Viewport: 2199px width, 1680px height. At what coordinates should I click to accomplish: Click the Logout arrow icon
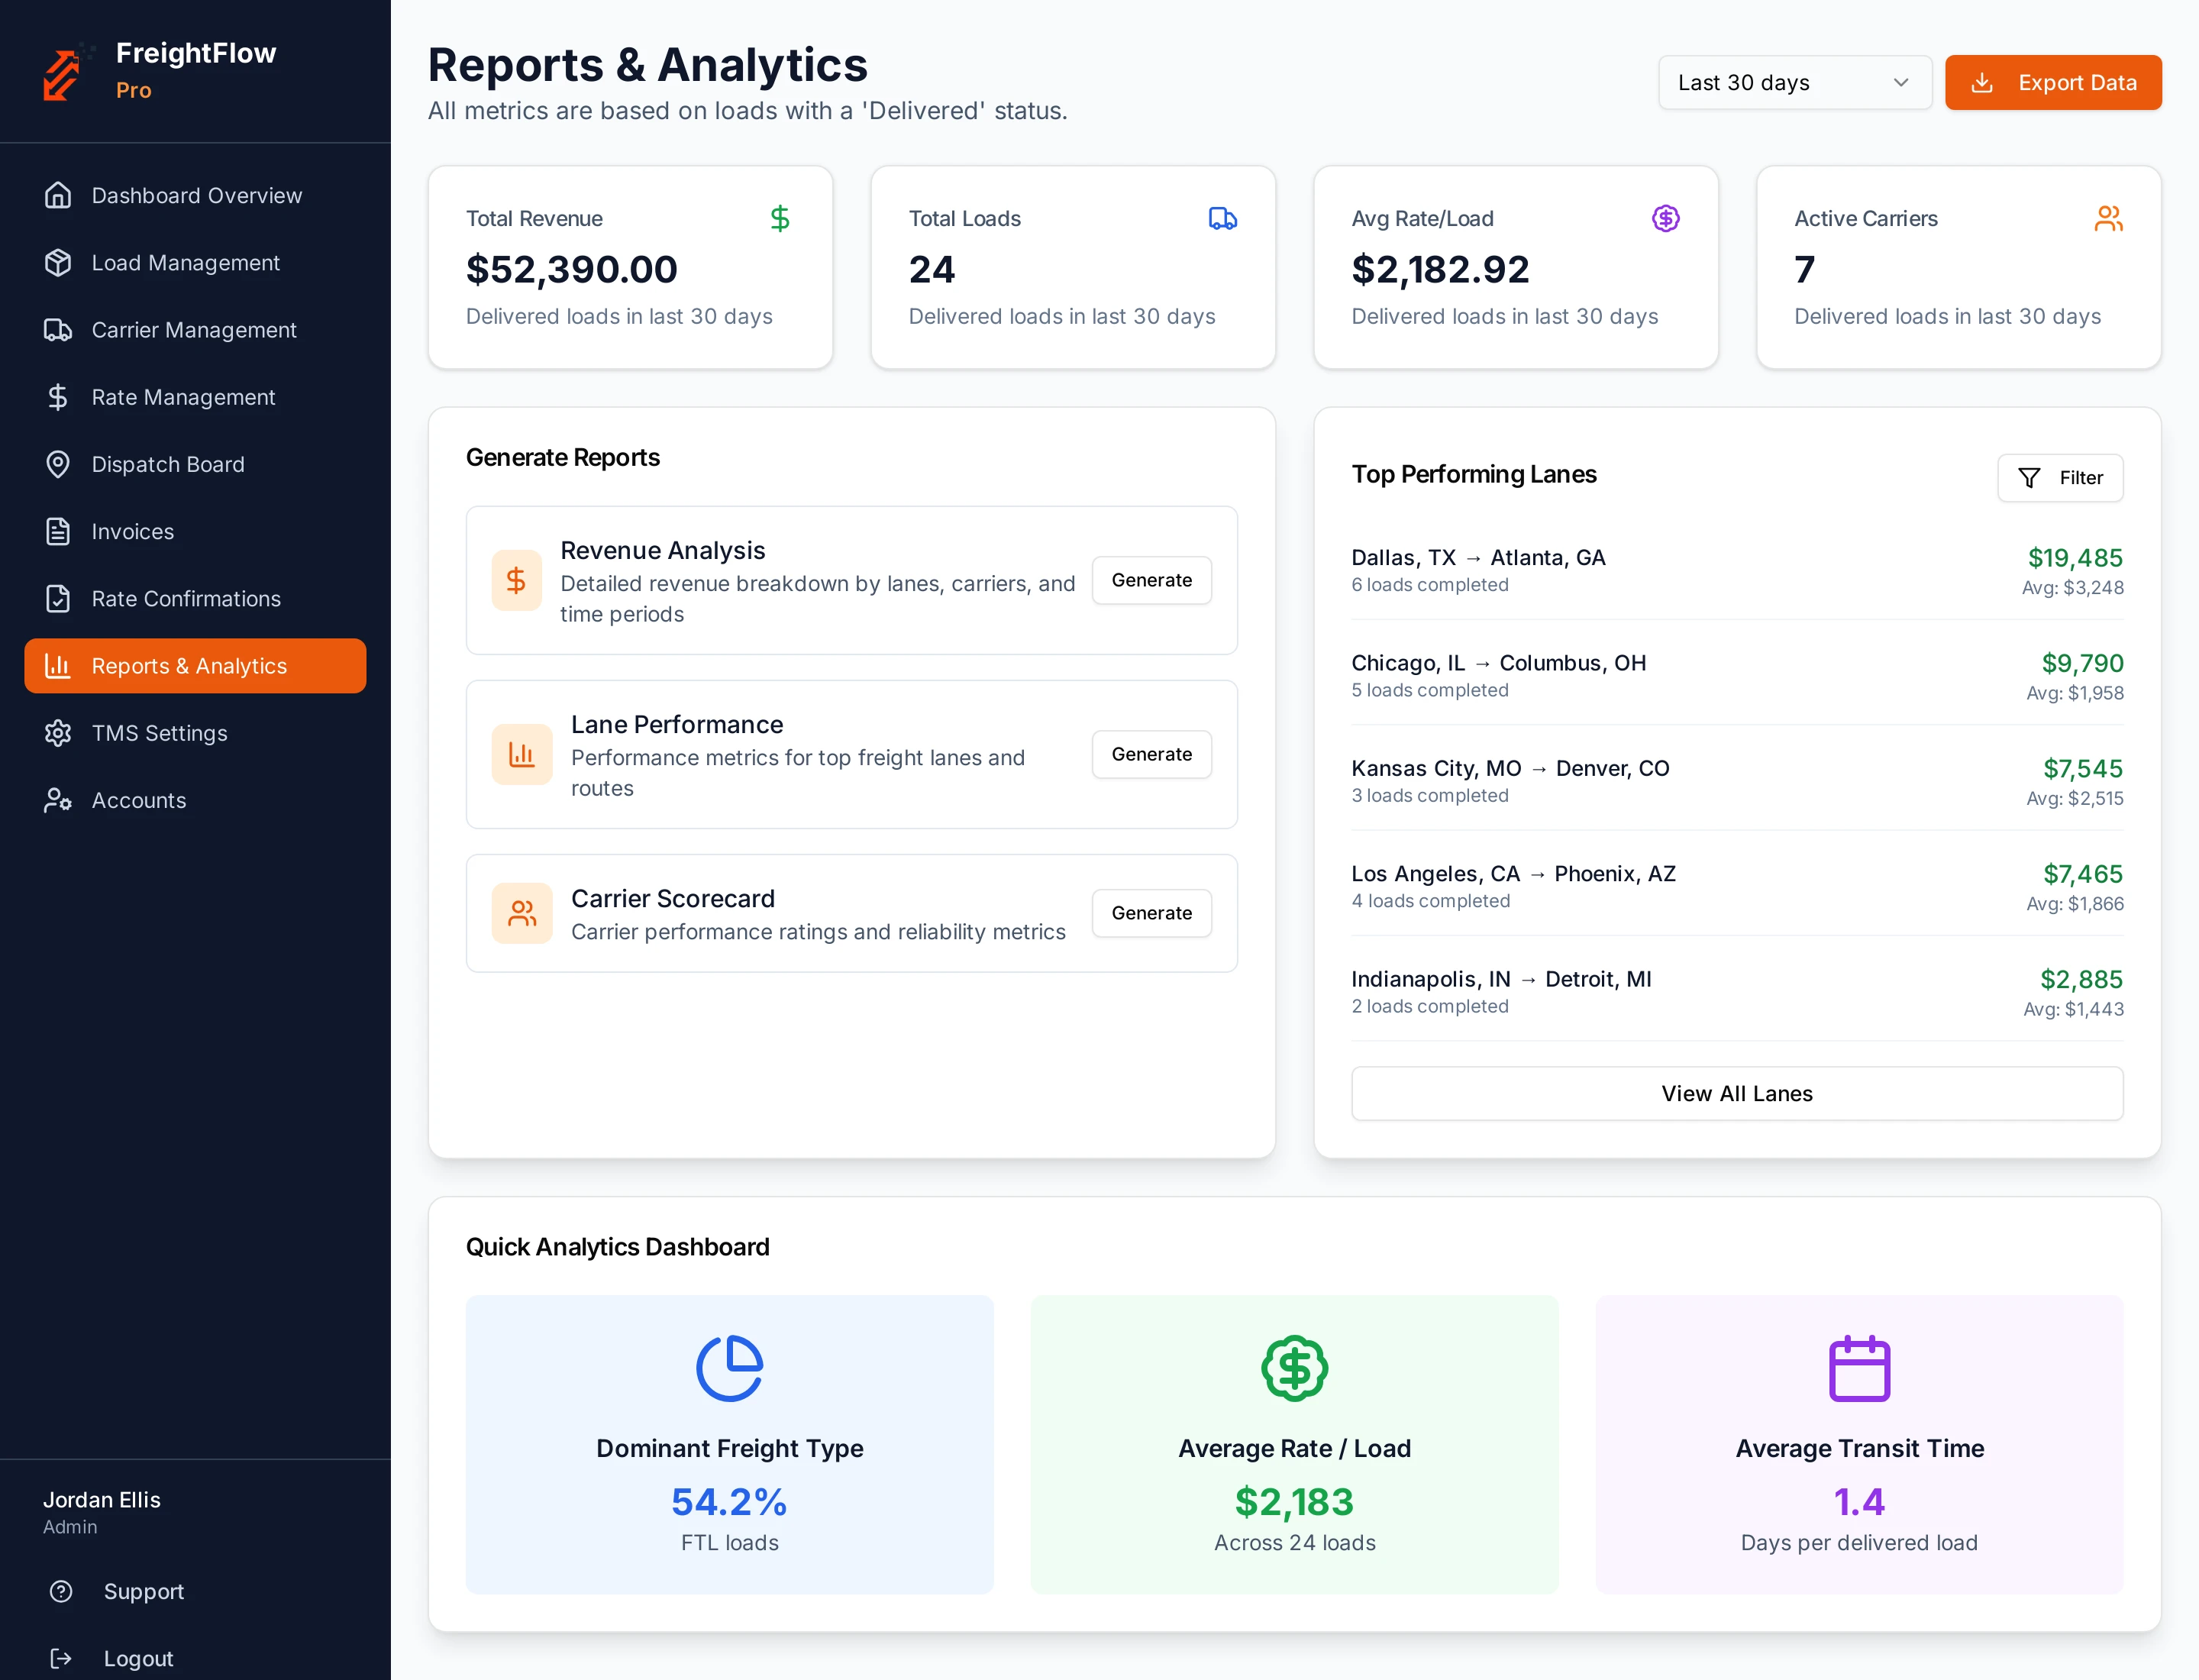pos(61,1658)
